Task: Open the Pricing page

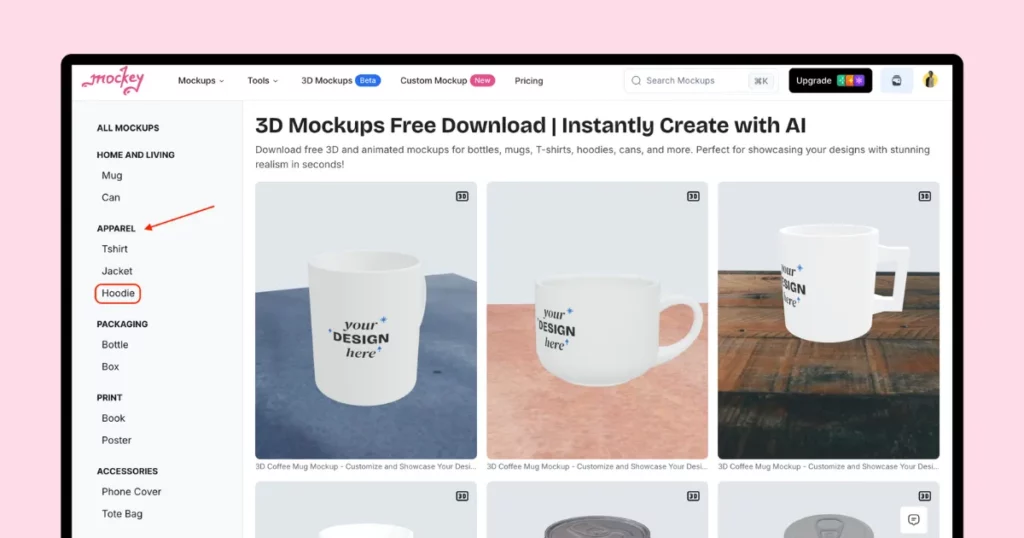Action: click(528, 81)
